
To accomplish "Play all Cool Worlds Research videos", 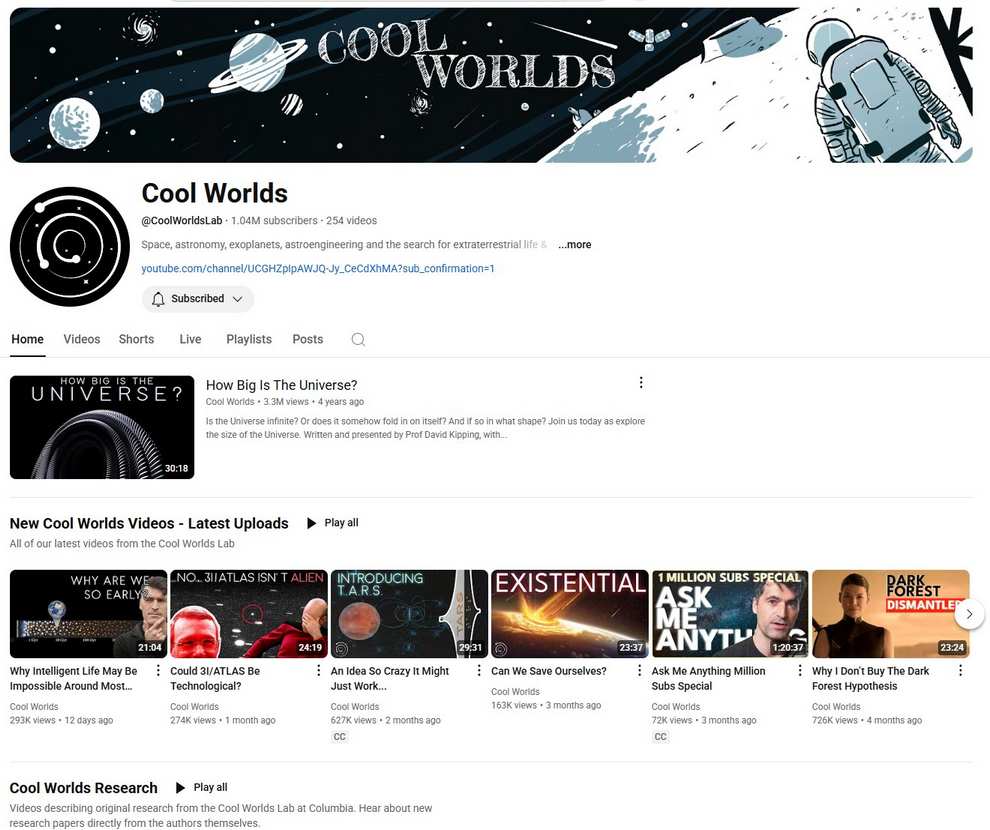I will (201, 788).
